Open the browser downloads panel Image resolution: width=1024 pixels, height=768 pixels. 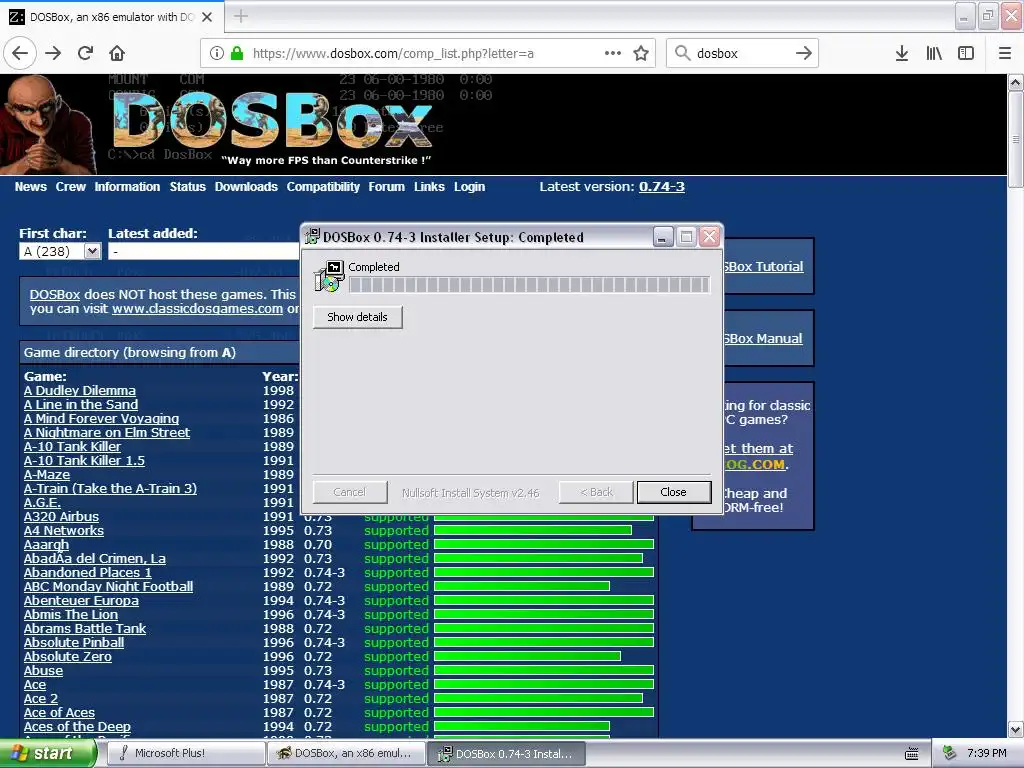point(902,53)
